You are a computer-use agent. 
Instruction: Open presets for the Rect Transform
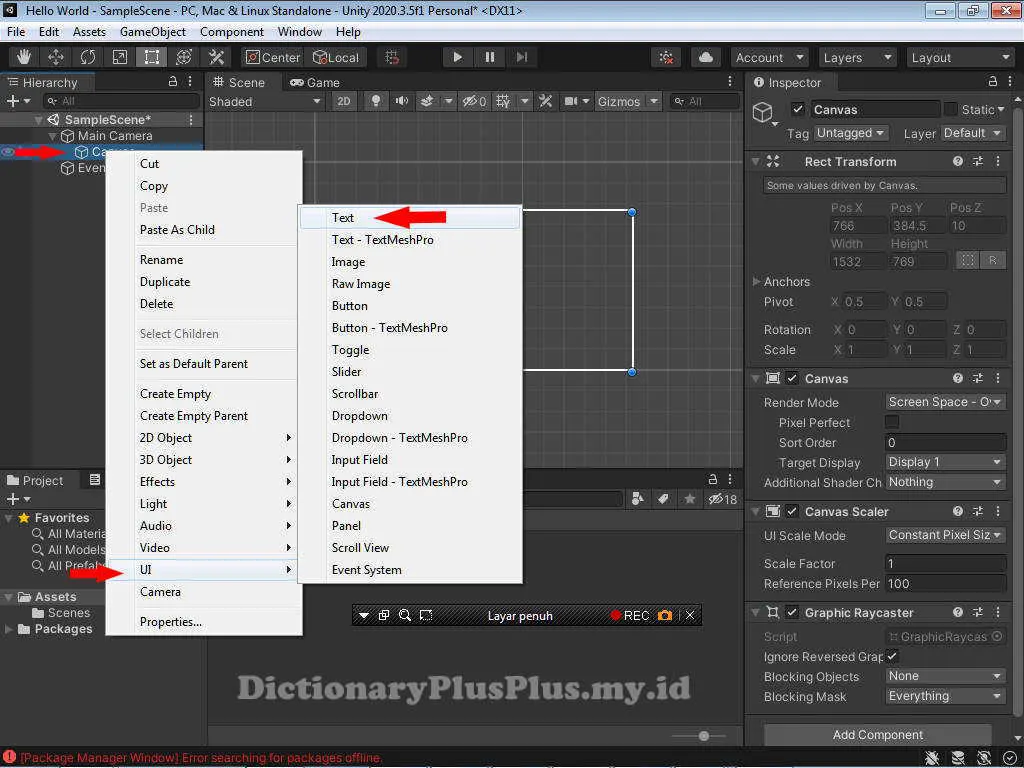[978, 161]
